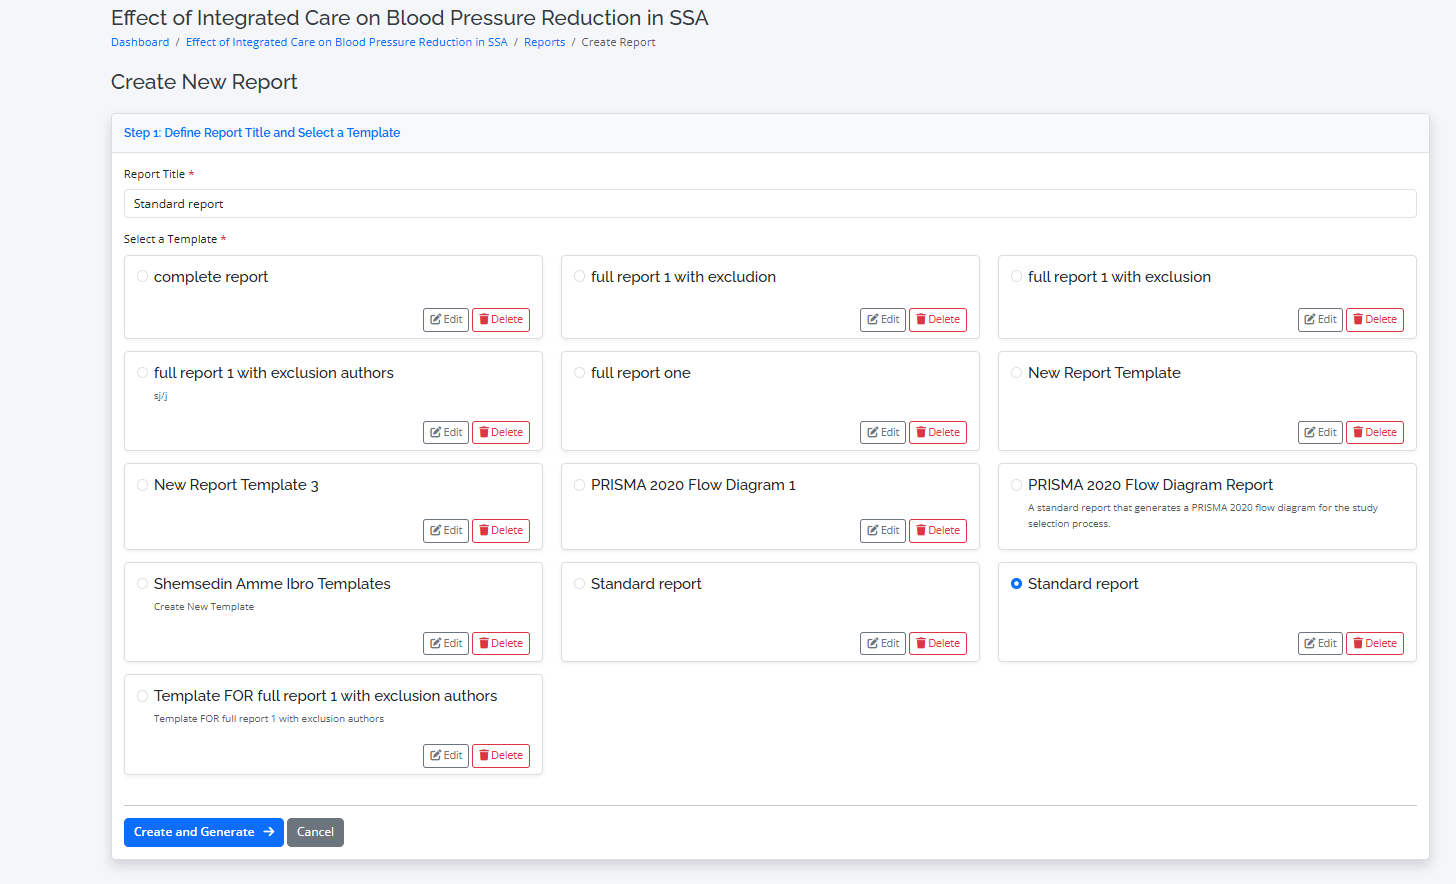
Task: Choose the full report one template radio
Action: pos(580,373)
